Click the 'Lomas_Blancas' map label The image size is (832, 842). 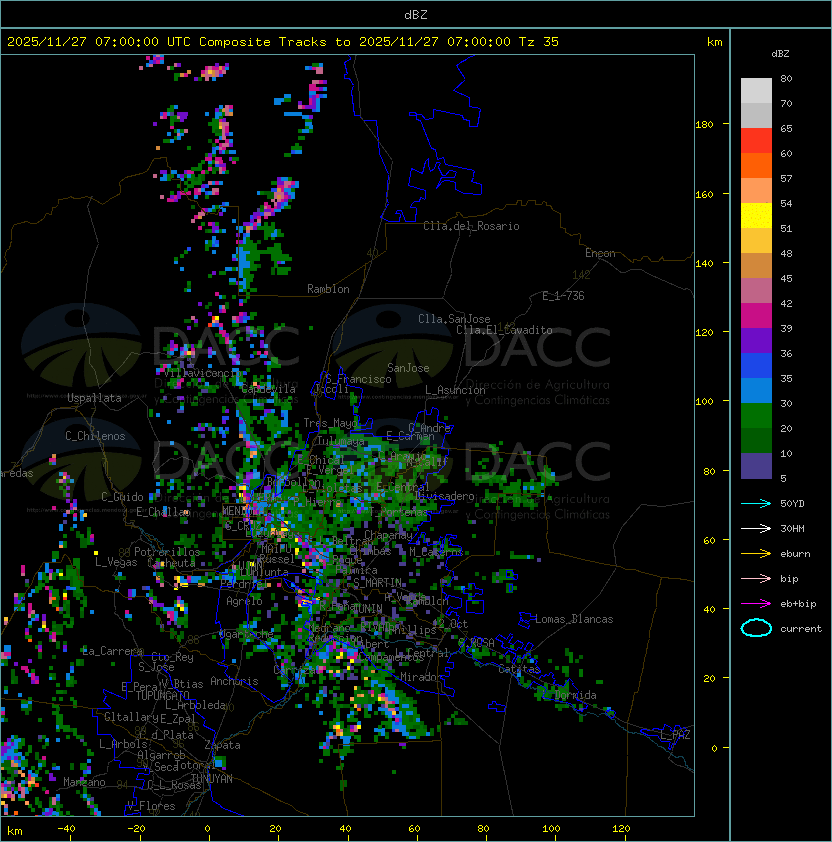click(x=574, y=619)
